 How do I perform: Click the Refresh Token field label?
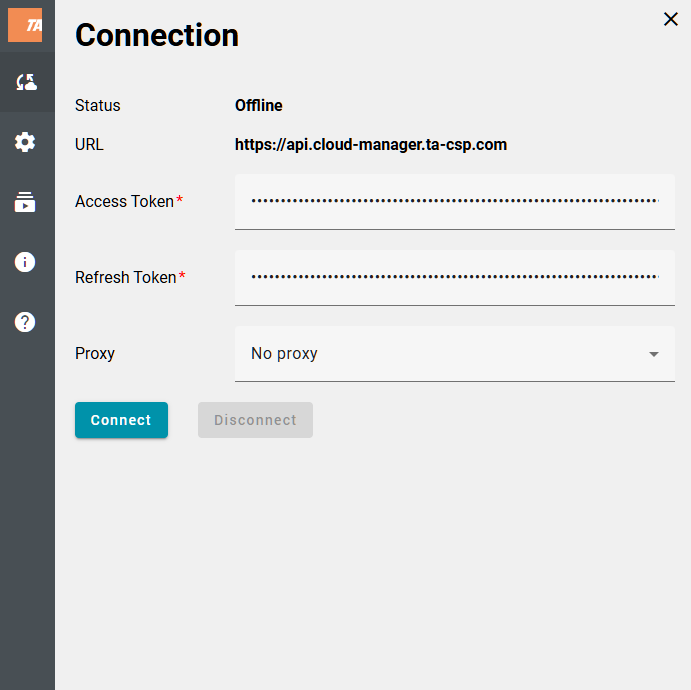coord(126,278)
